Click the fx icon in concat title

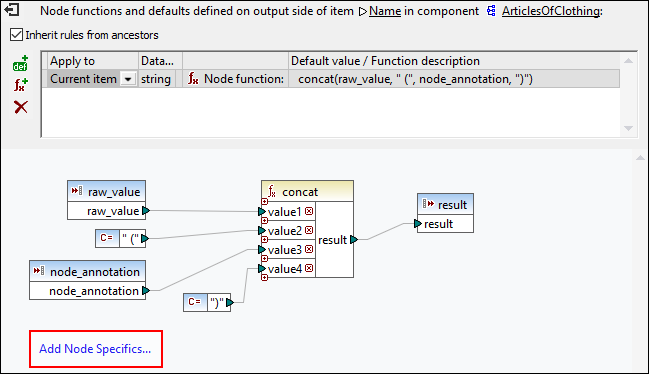click(272, 192)
